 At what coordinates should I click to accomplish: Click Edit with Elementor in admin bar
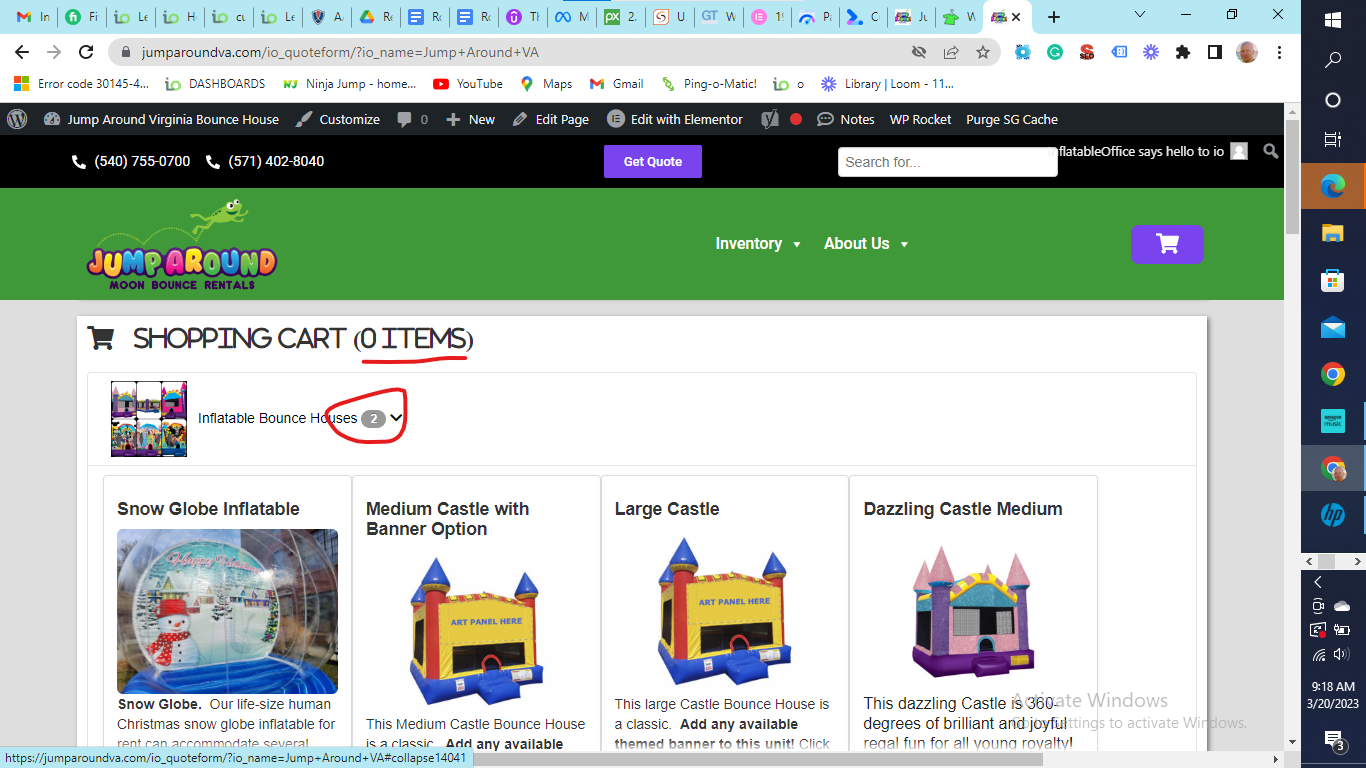(675, 119)
